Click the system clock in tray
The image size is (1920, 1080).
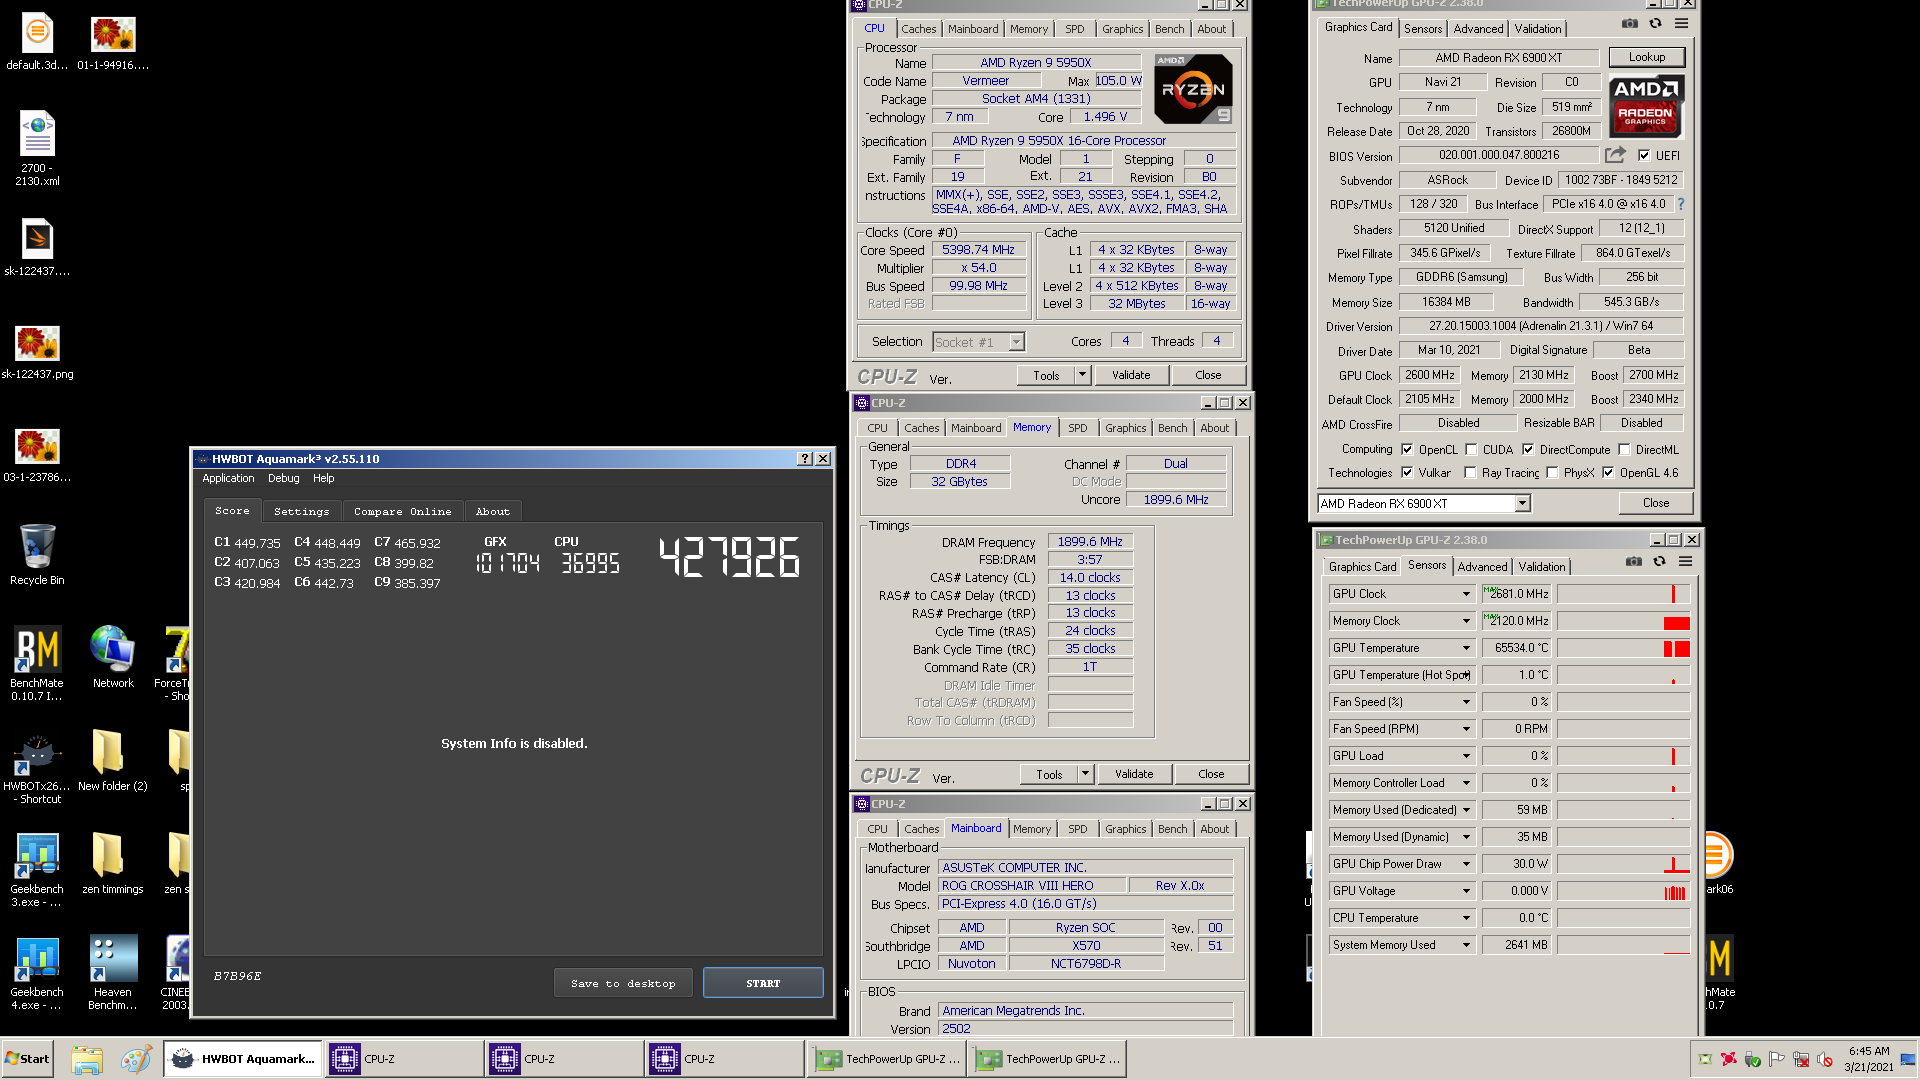pos(1869,1059)
